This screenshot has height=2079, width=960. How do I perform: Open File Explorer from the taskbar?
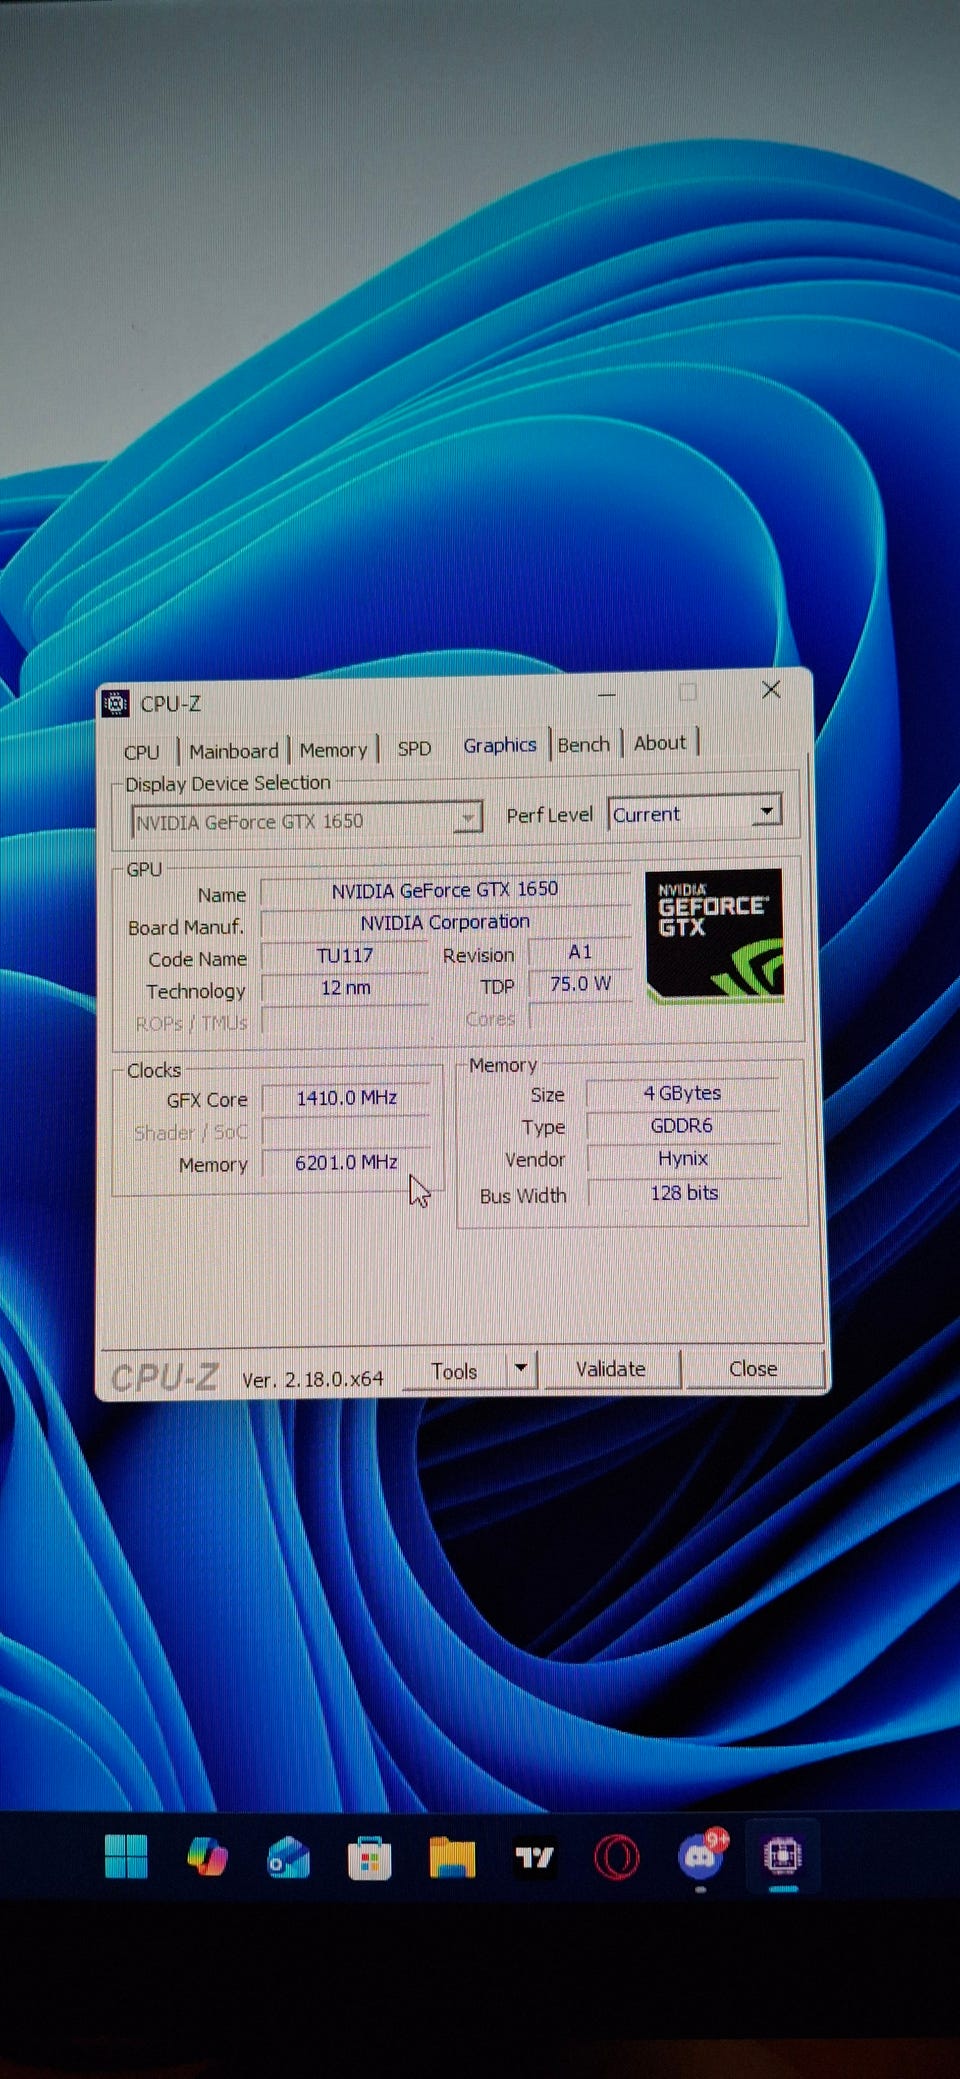(x=452, y=1858)
